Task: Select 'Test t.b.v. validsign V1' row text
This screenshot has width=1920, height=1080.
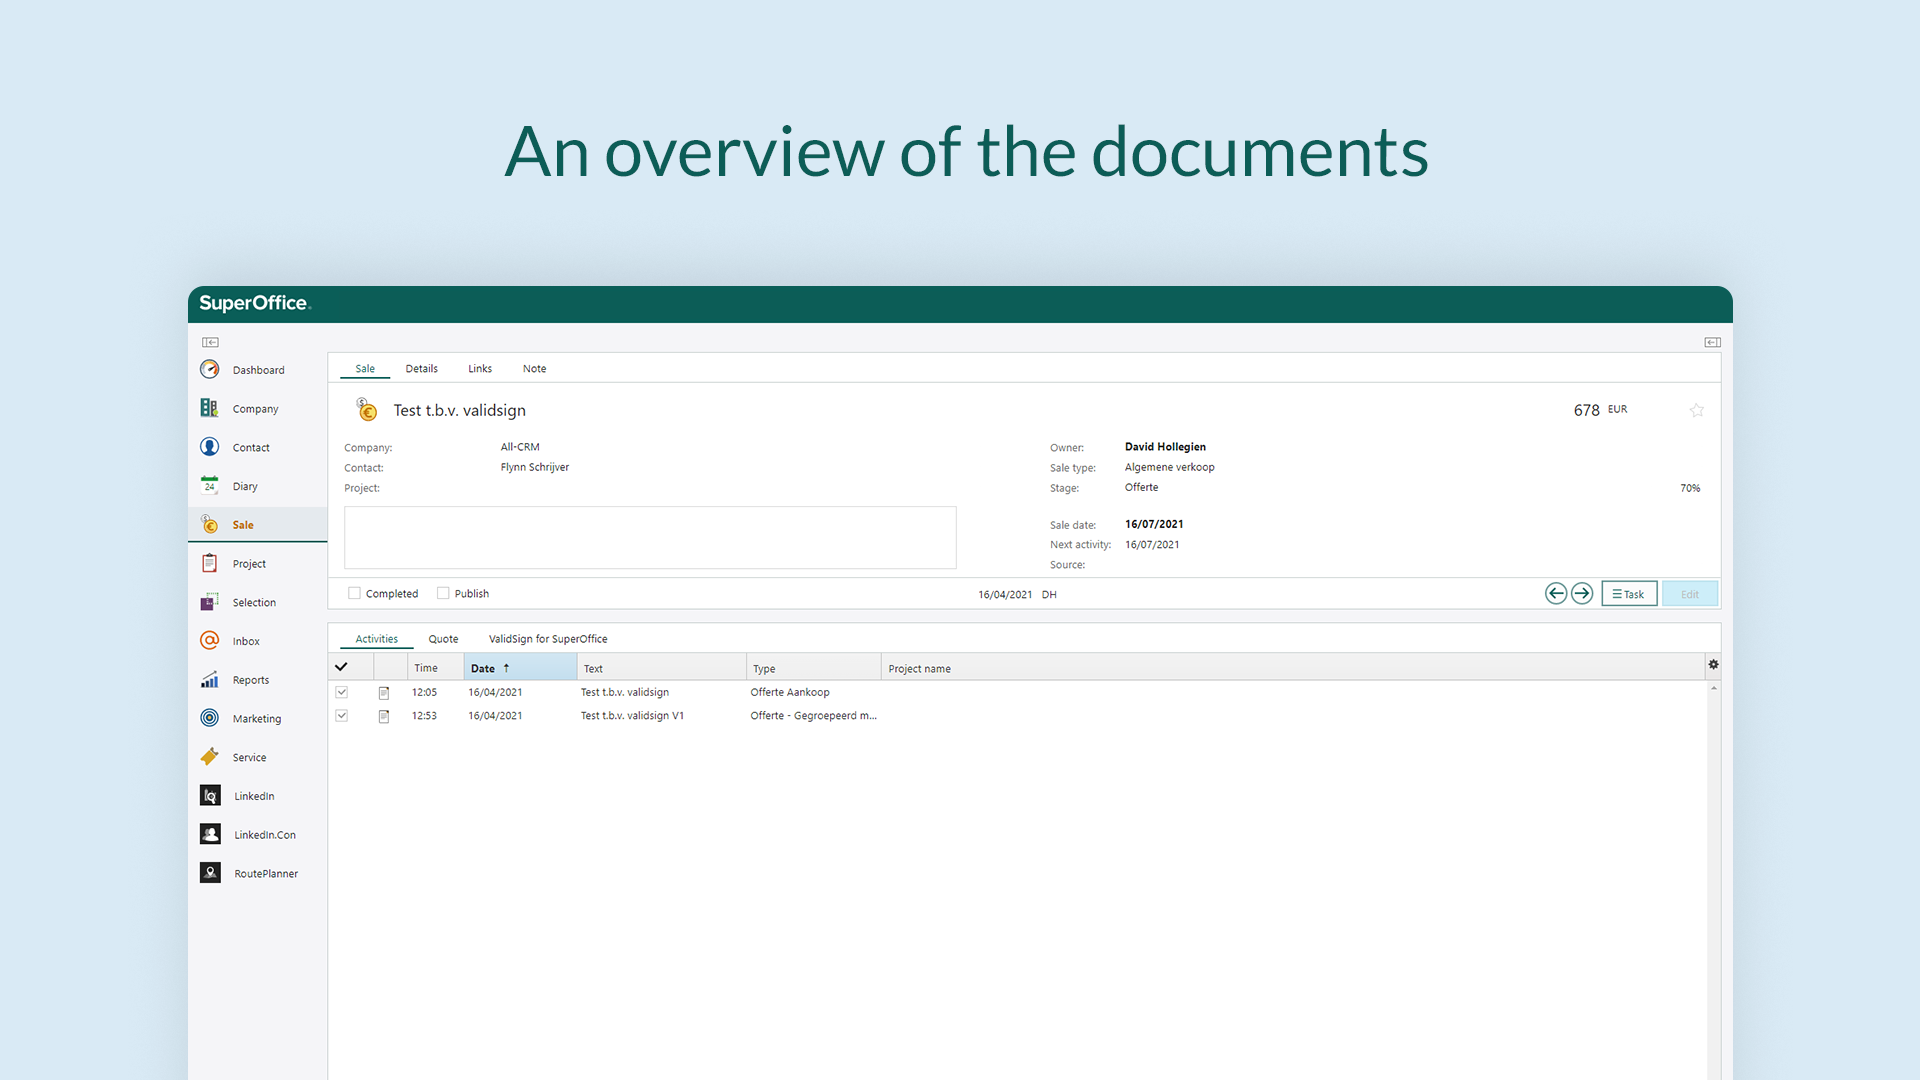Action: click(x=632, y=716)
